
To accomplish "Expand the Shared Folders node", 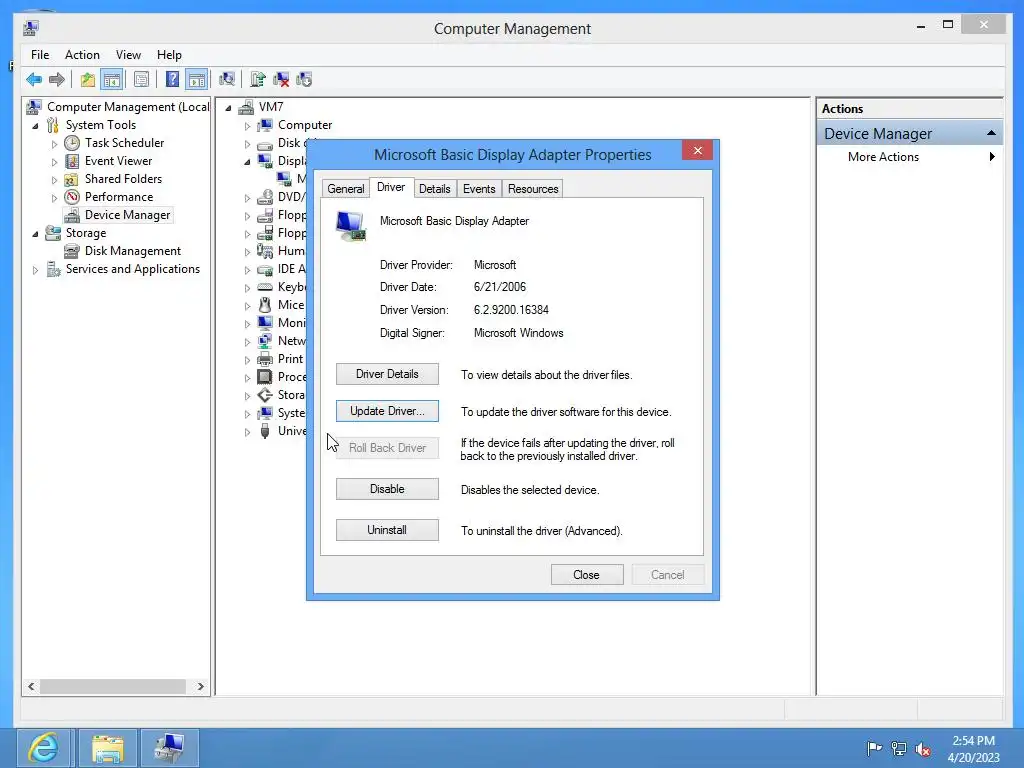I will pos(54,180).
